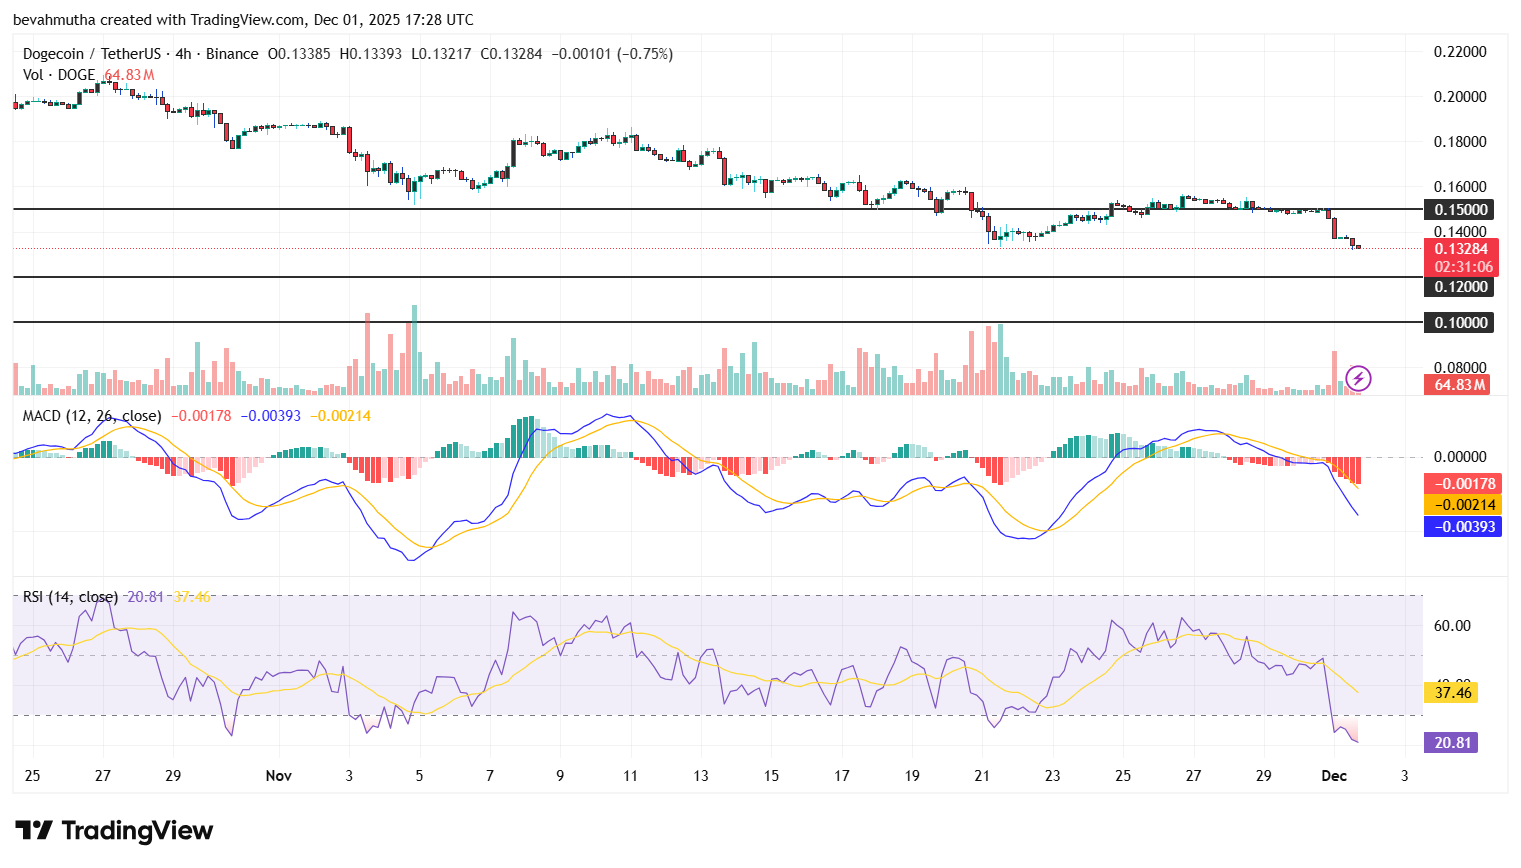The image size is (1521, 868).
Task: Click the blue MACD line value label -0.00393
Action: pyautogui.click(x=1462, y=527)
